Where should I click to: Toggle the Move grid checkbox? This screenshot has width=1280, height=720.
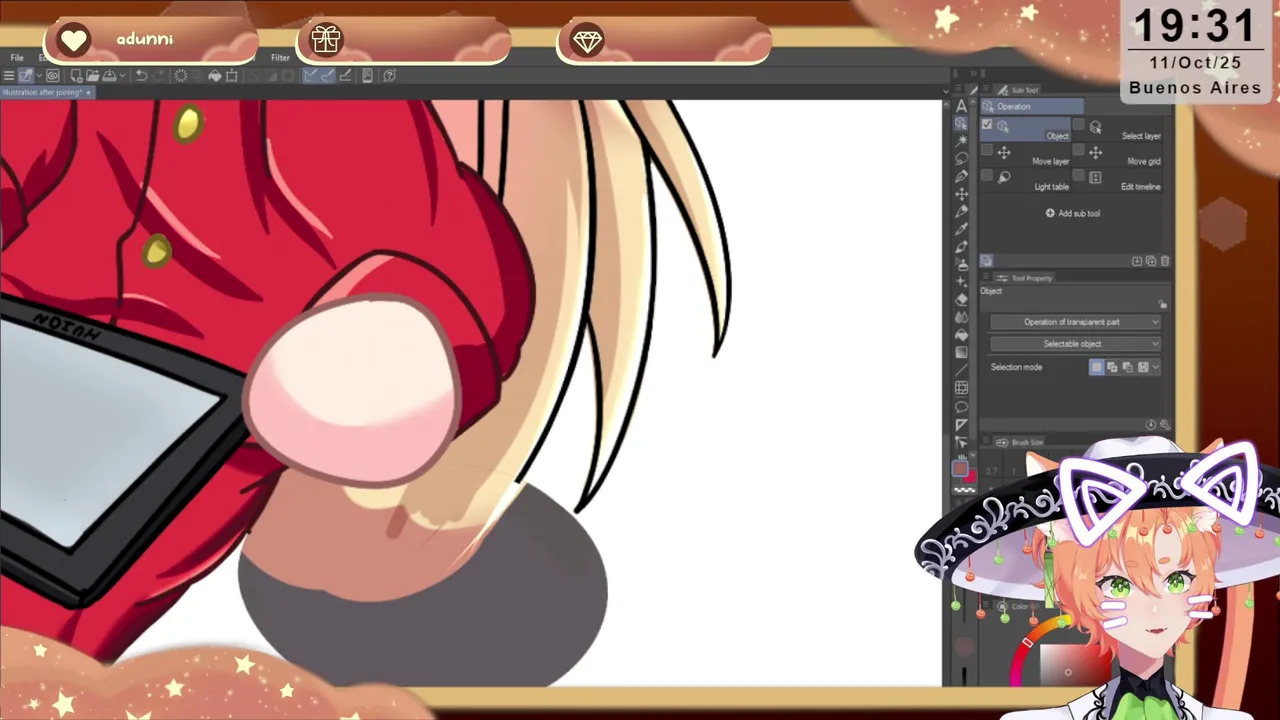(1079, 150)
